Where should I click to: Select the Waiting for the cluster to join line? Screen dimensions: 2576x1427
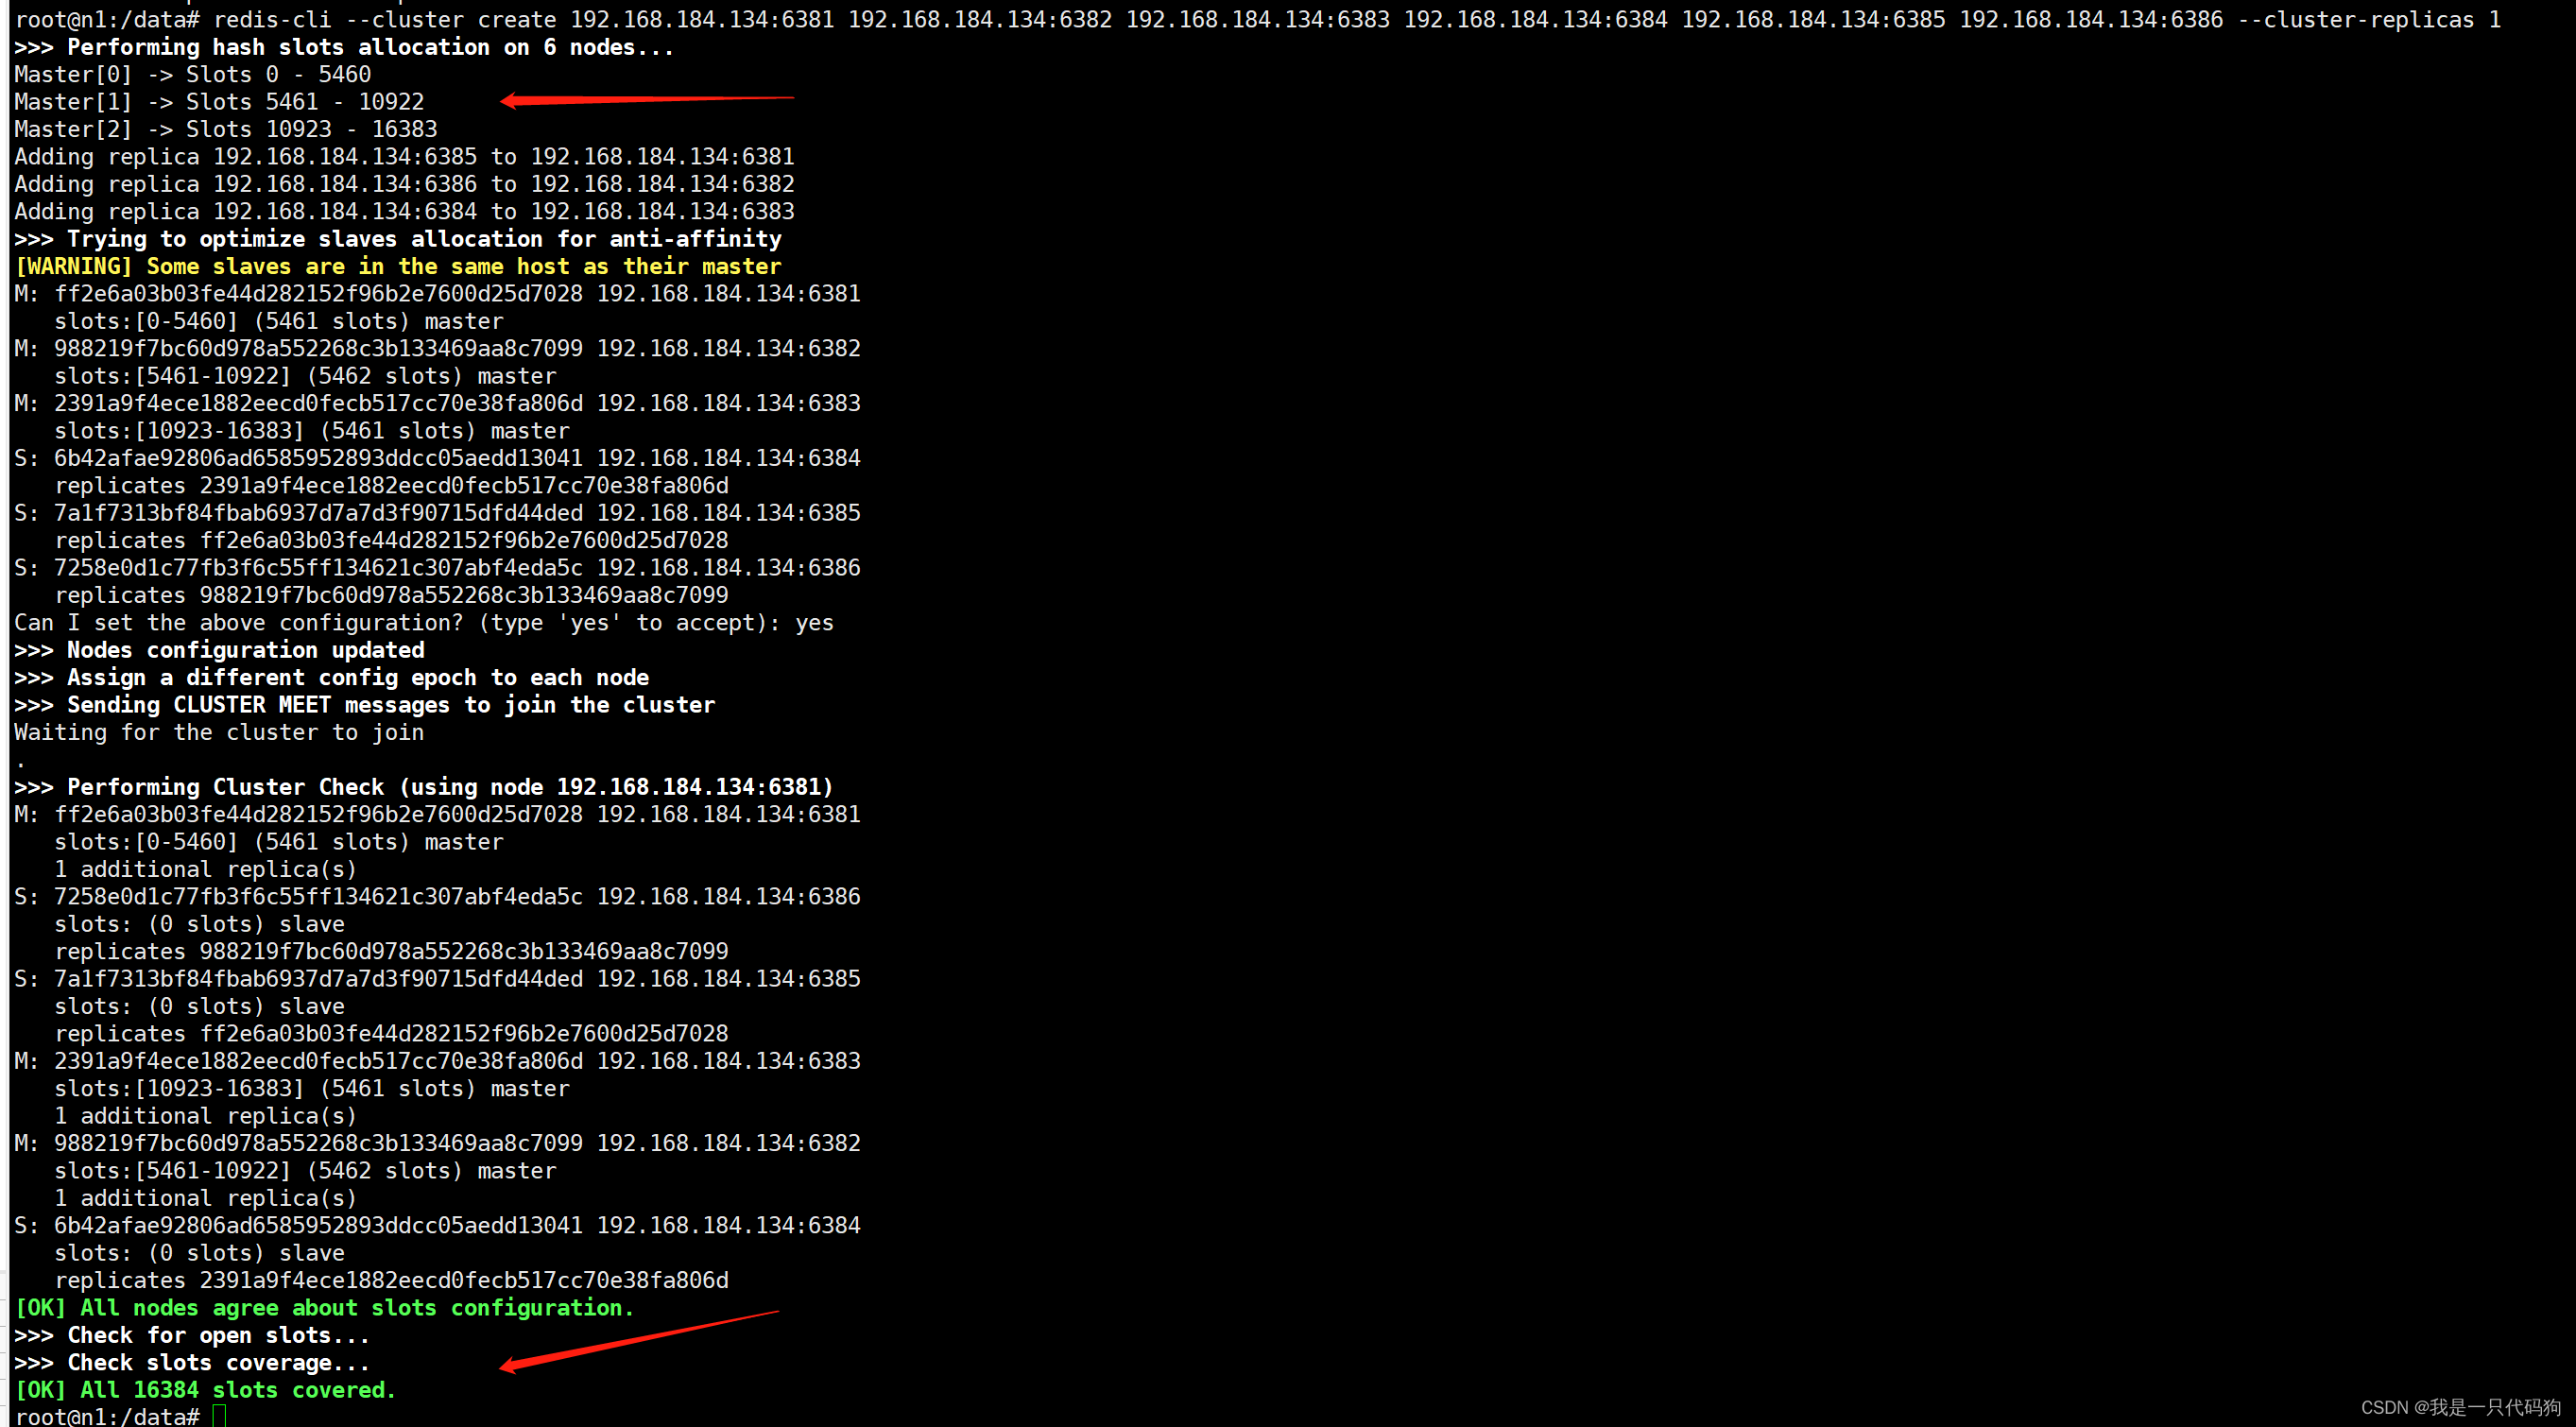click(219, 732)
